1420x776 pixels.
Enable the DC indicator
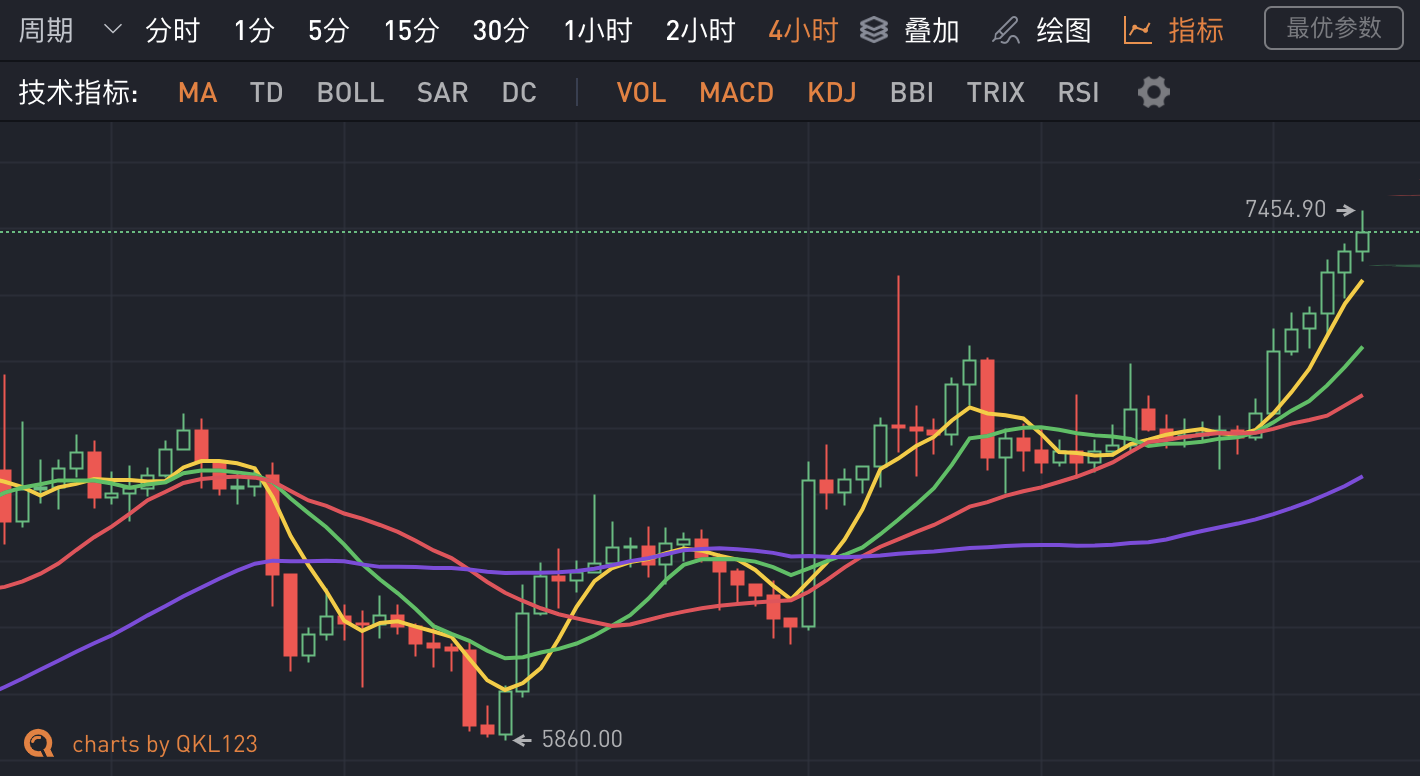pos(519,93)
